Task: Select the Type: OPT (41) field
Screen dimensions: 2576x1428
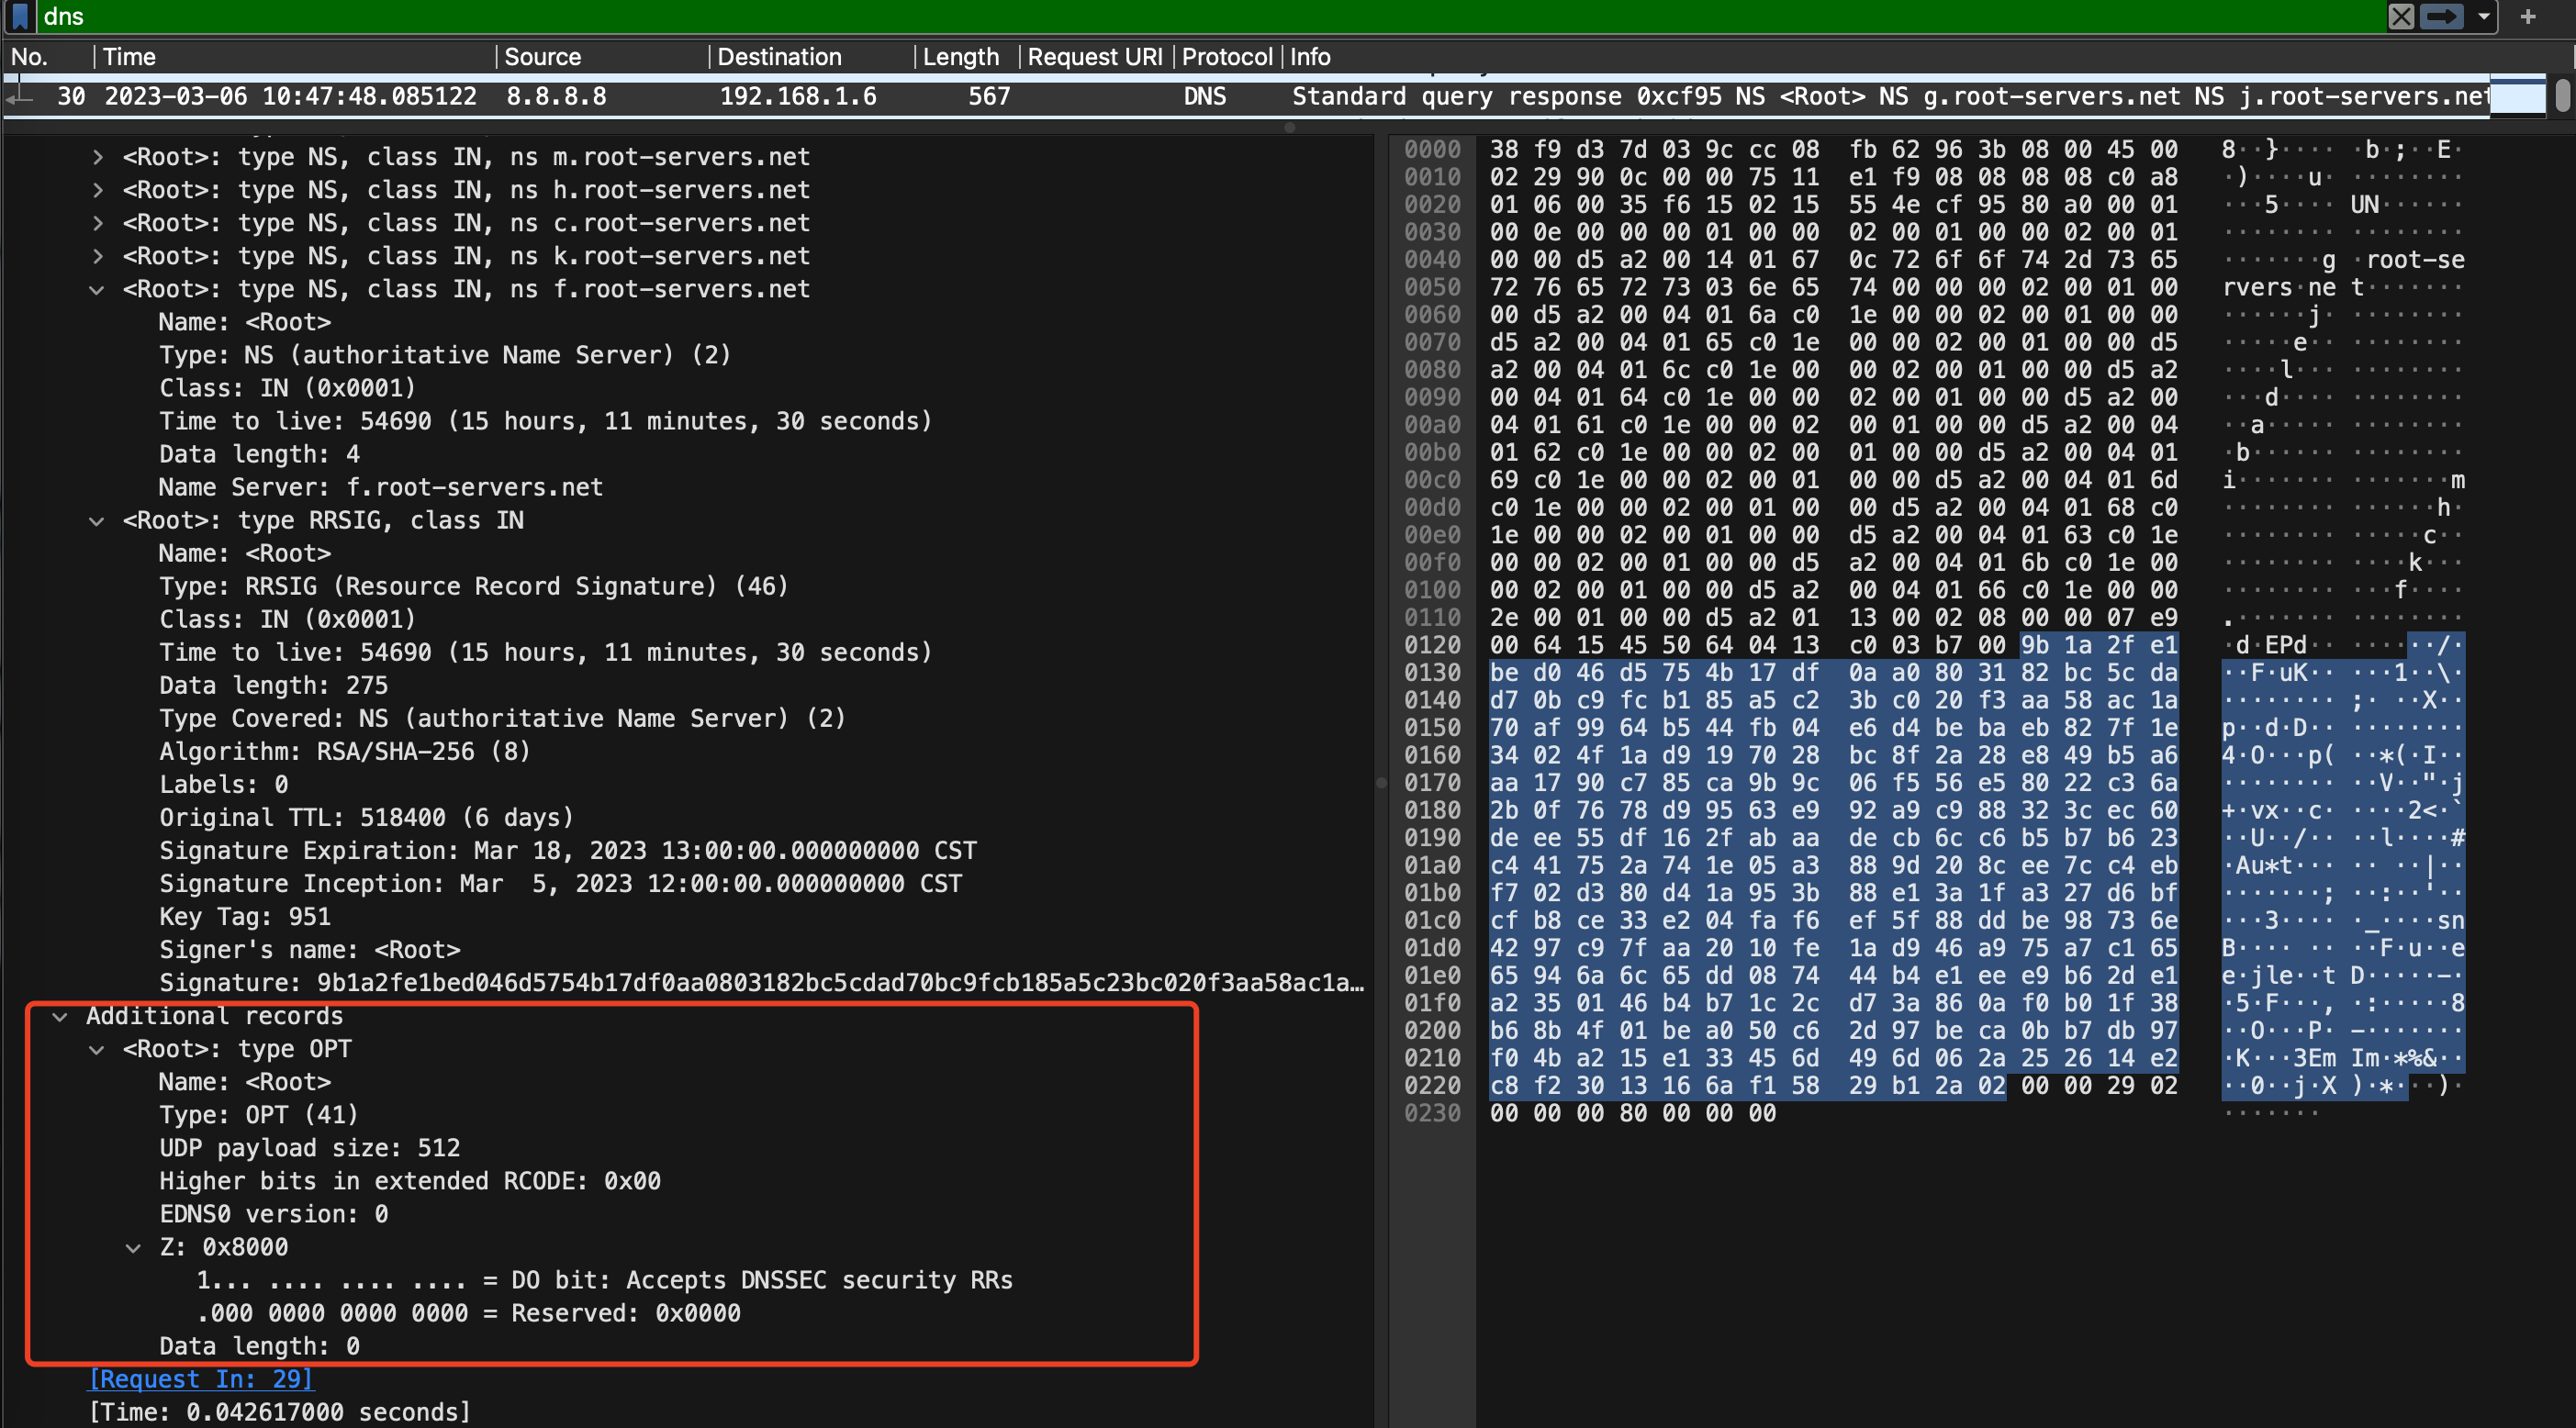Action: coord(258,1115)
